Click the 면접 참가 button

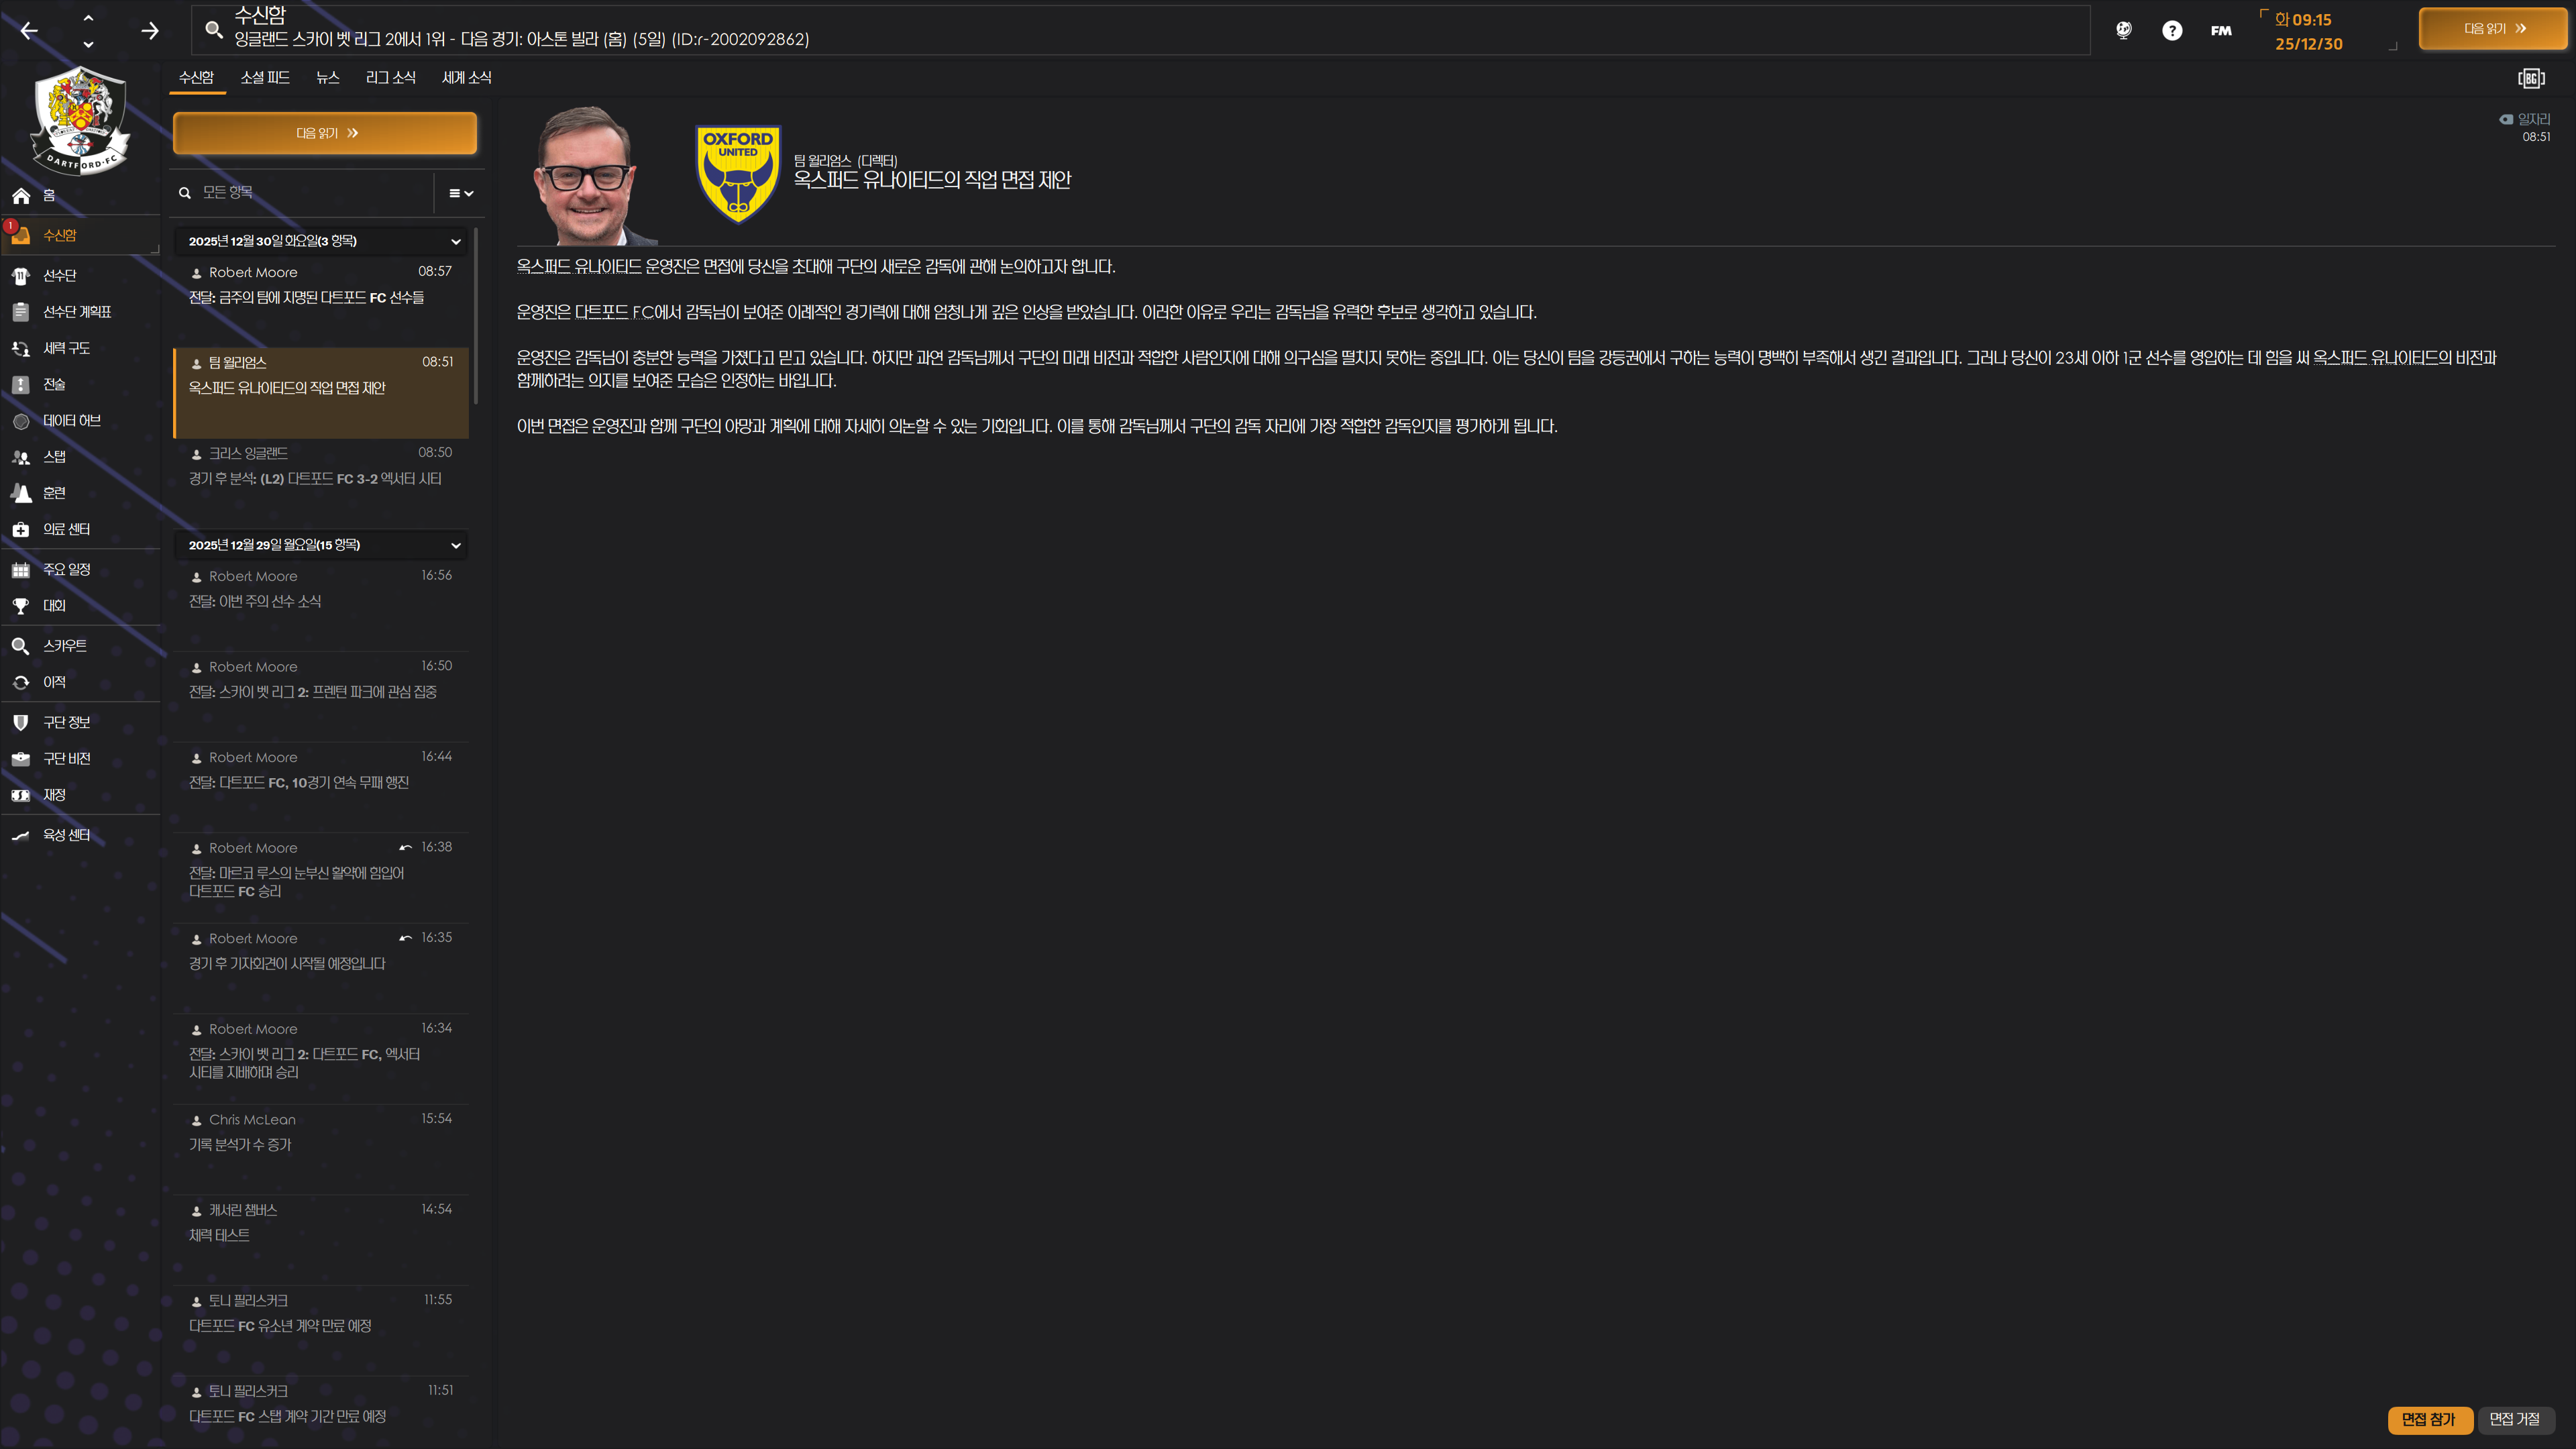[2429, 1419]
